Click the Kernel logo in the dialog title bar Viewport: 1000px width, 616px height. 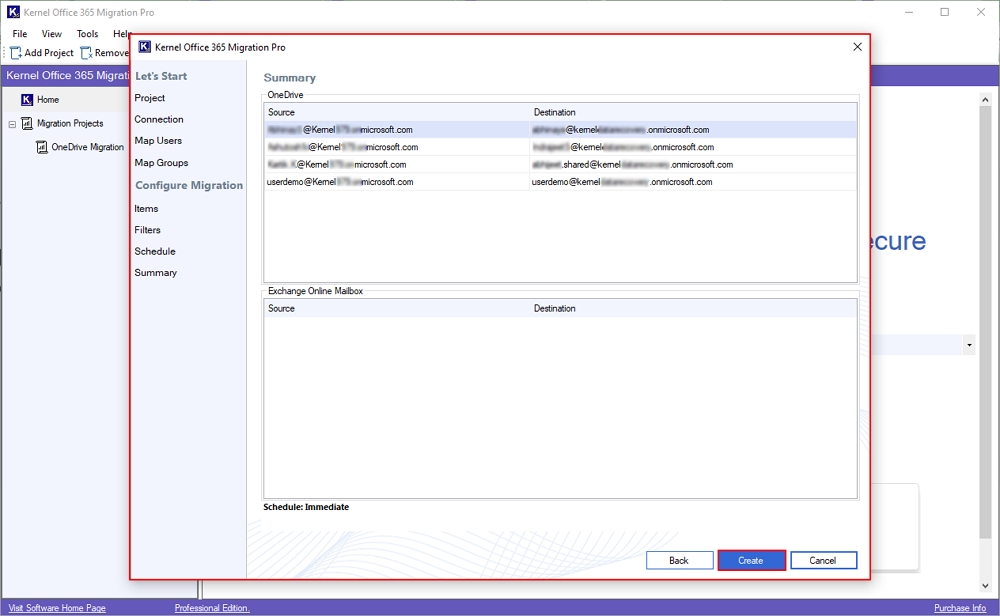click(145, 47)
